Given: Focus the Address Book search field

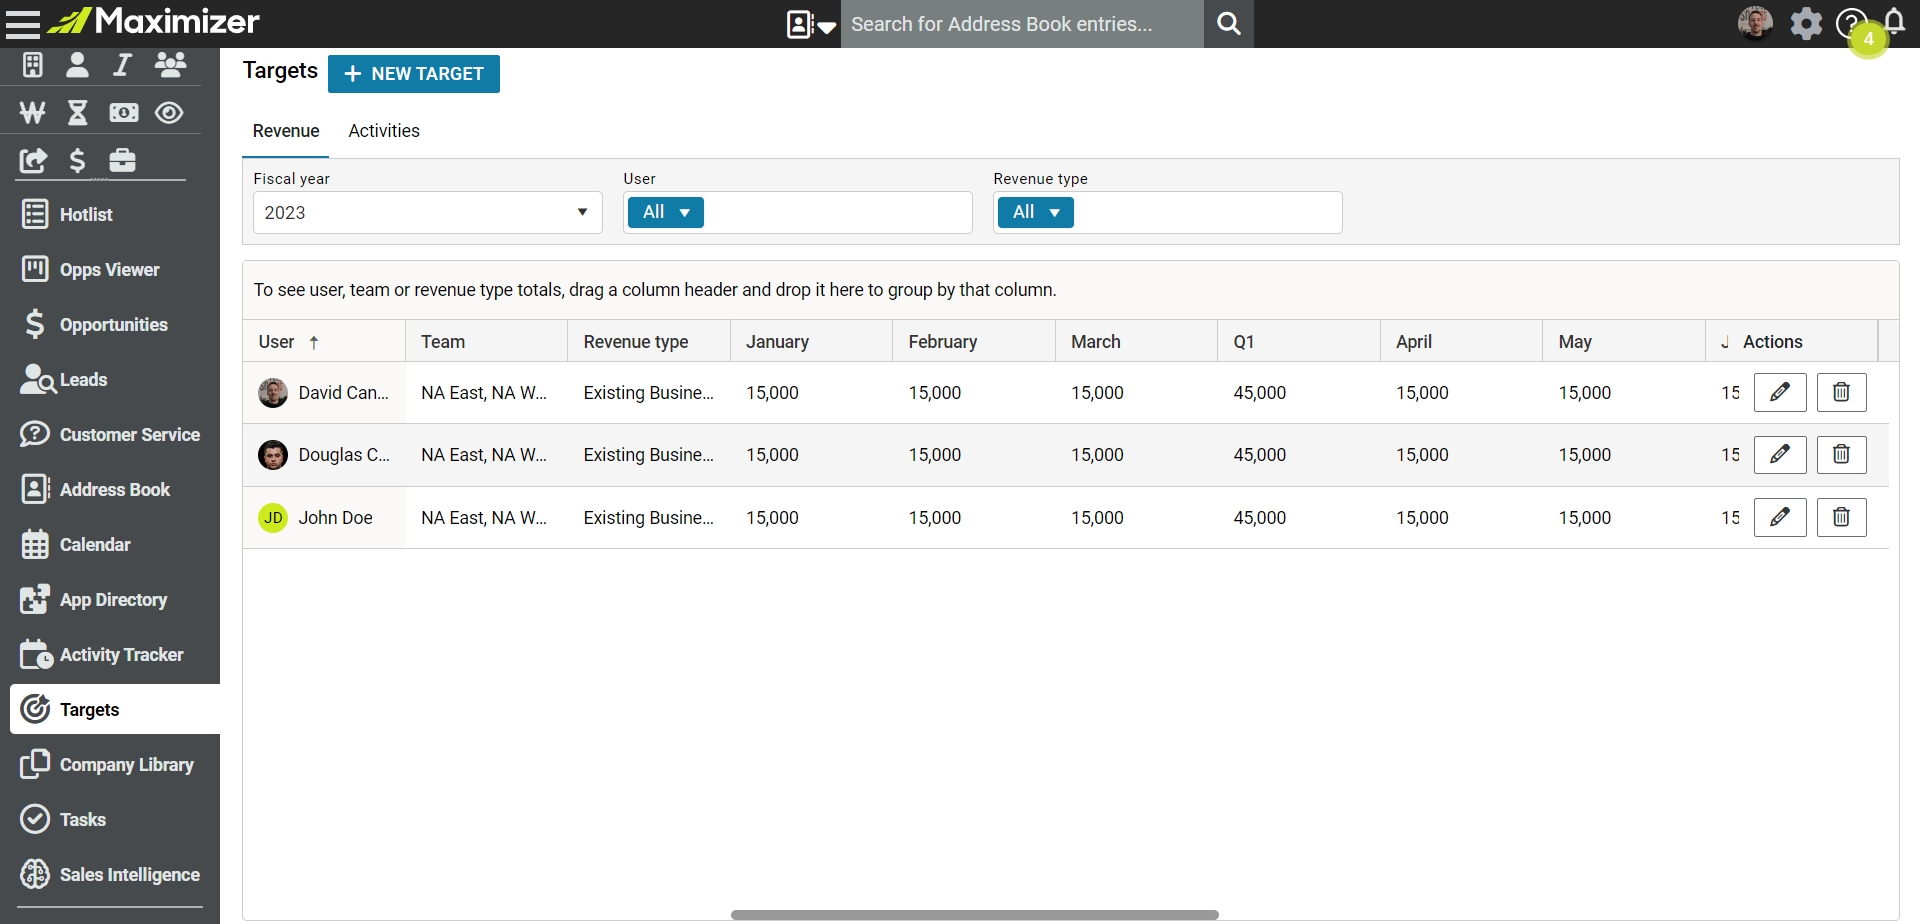Looking at the screenshot, I should coord(1022,24).
